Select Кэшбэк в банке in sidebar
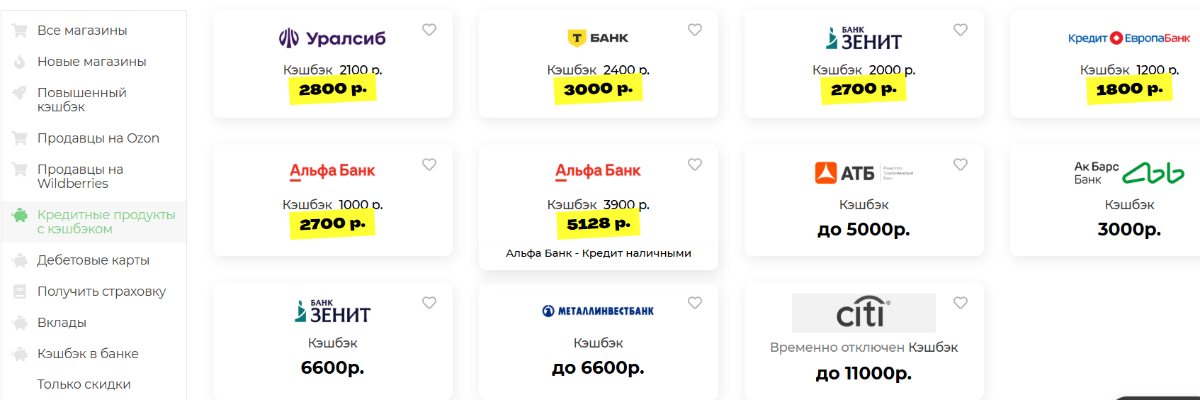The image size is (1200, 400). click(87, 354)
